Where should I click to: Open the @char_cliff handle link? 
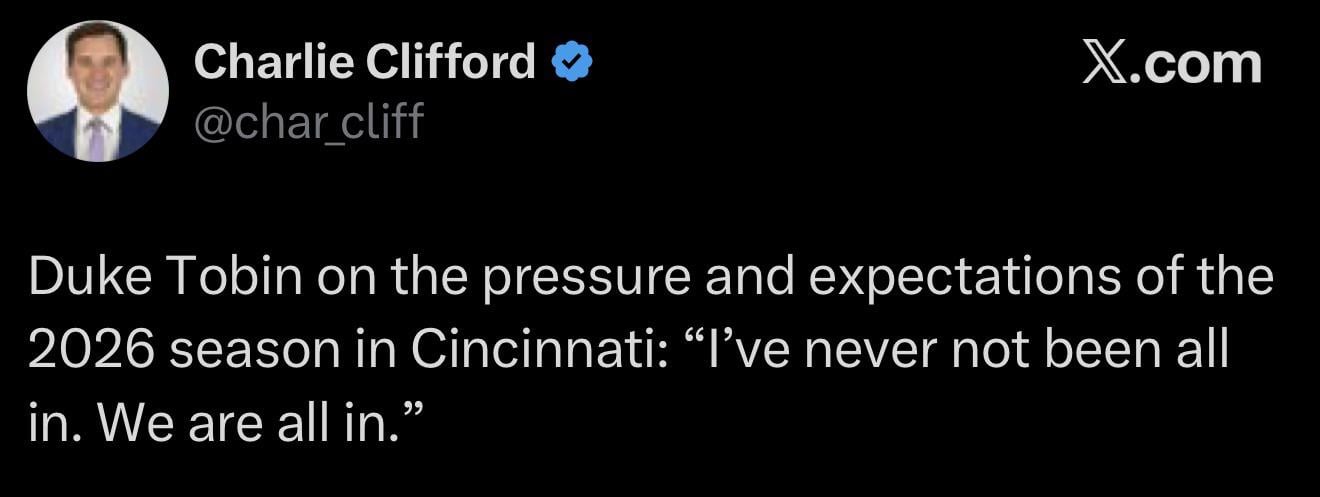[x=308, y=123]
